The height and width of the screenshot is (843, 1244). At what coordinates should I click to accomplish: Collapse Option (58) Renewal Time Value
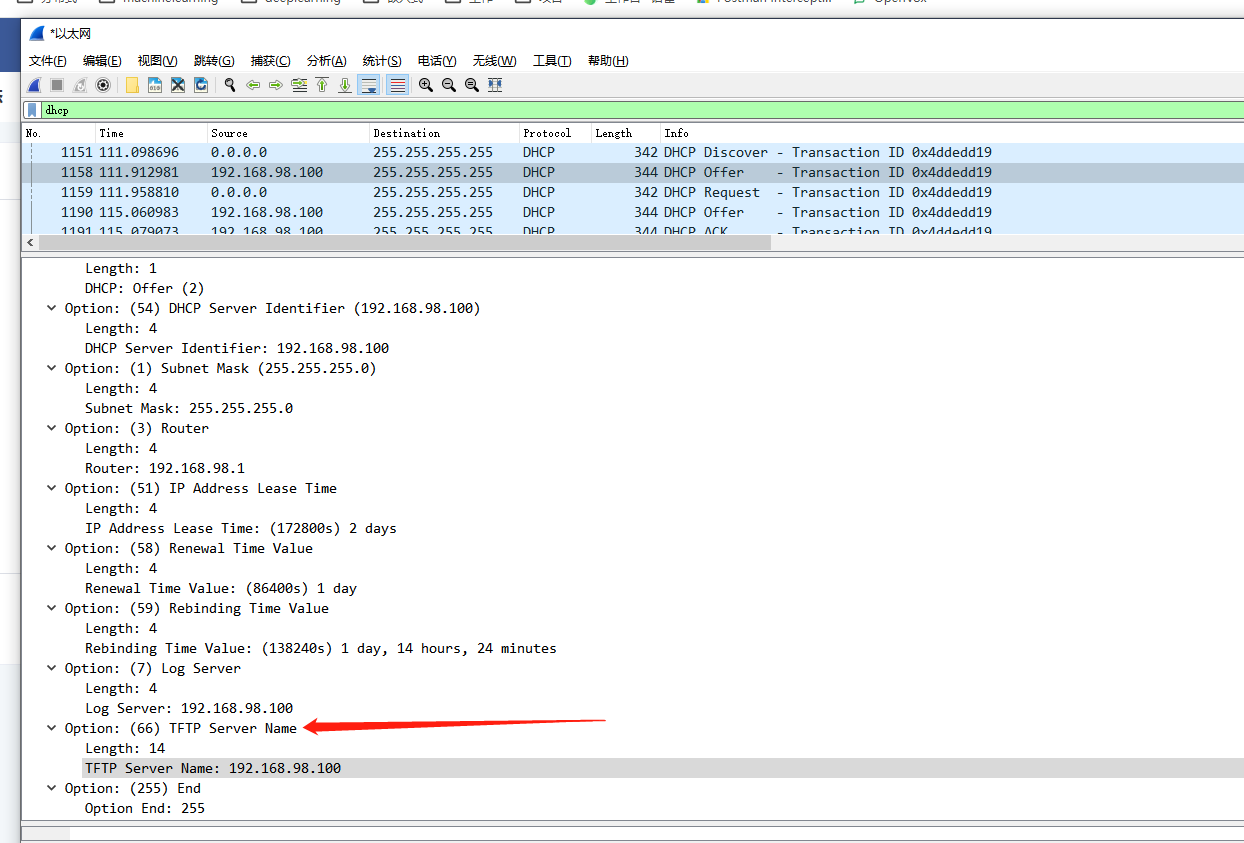51,548
